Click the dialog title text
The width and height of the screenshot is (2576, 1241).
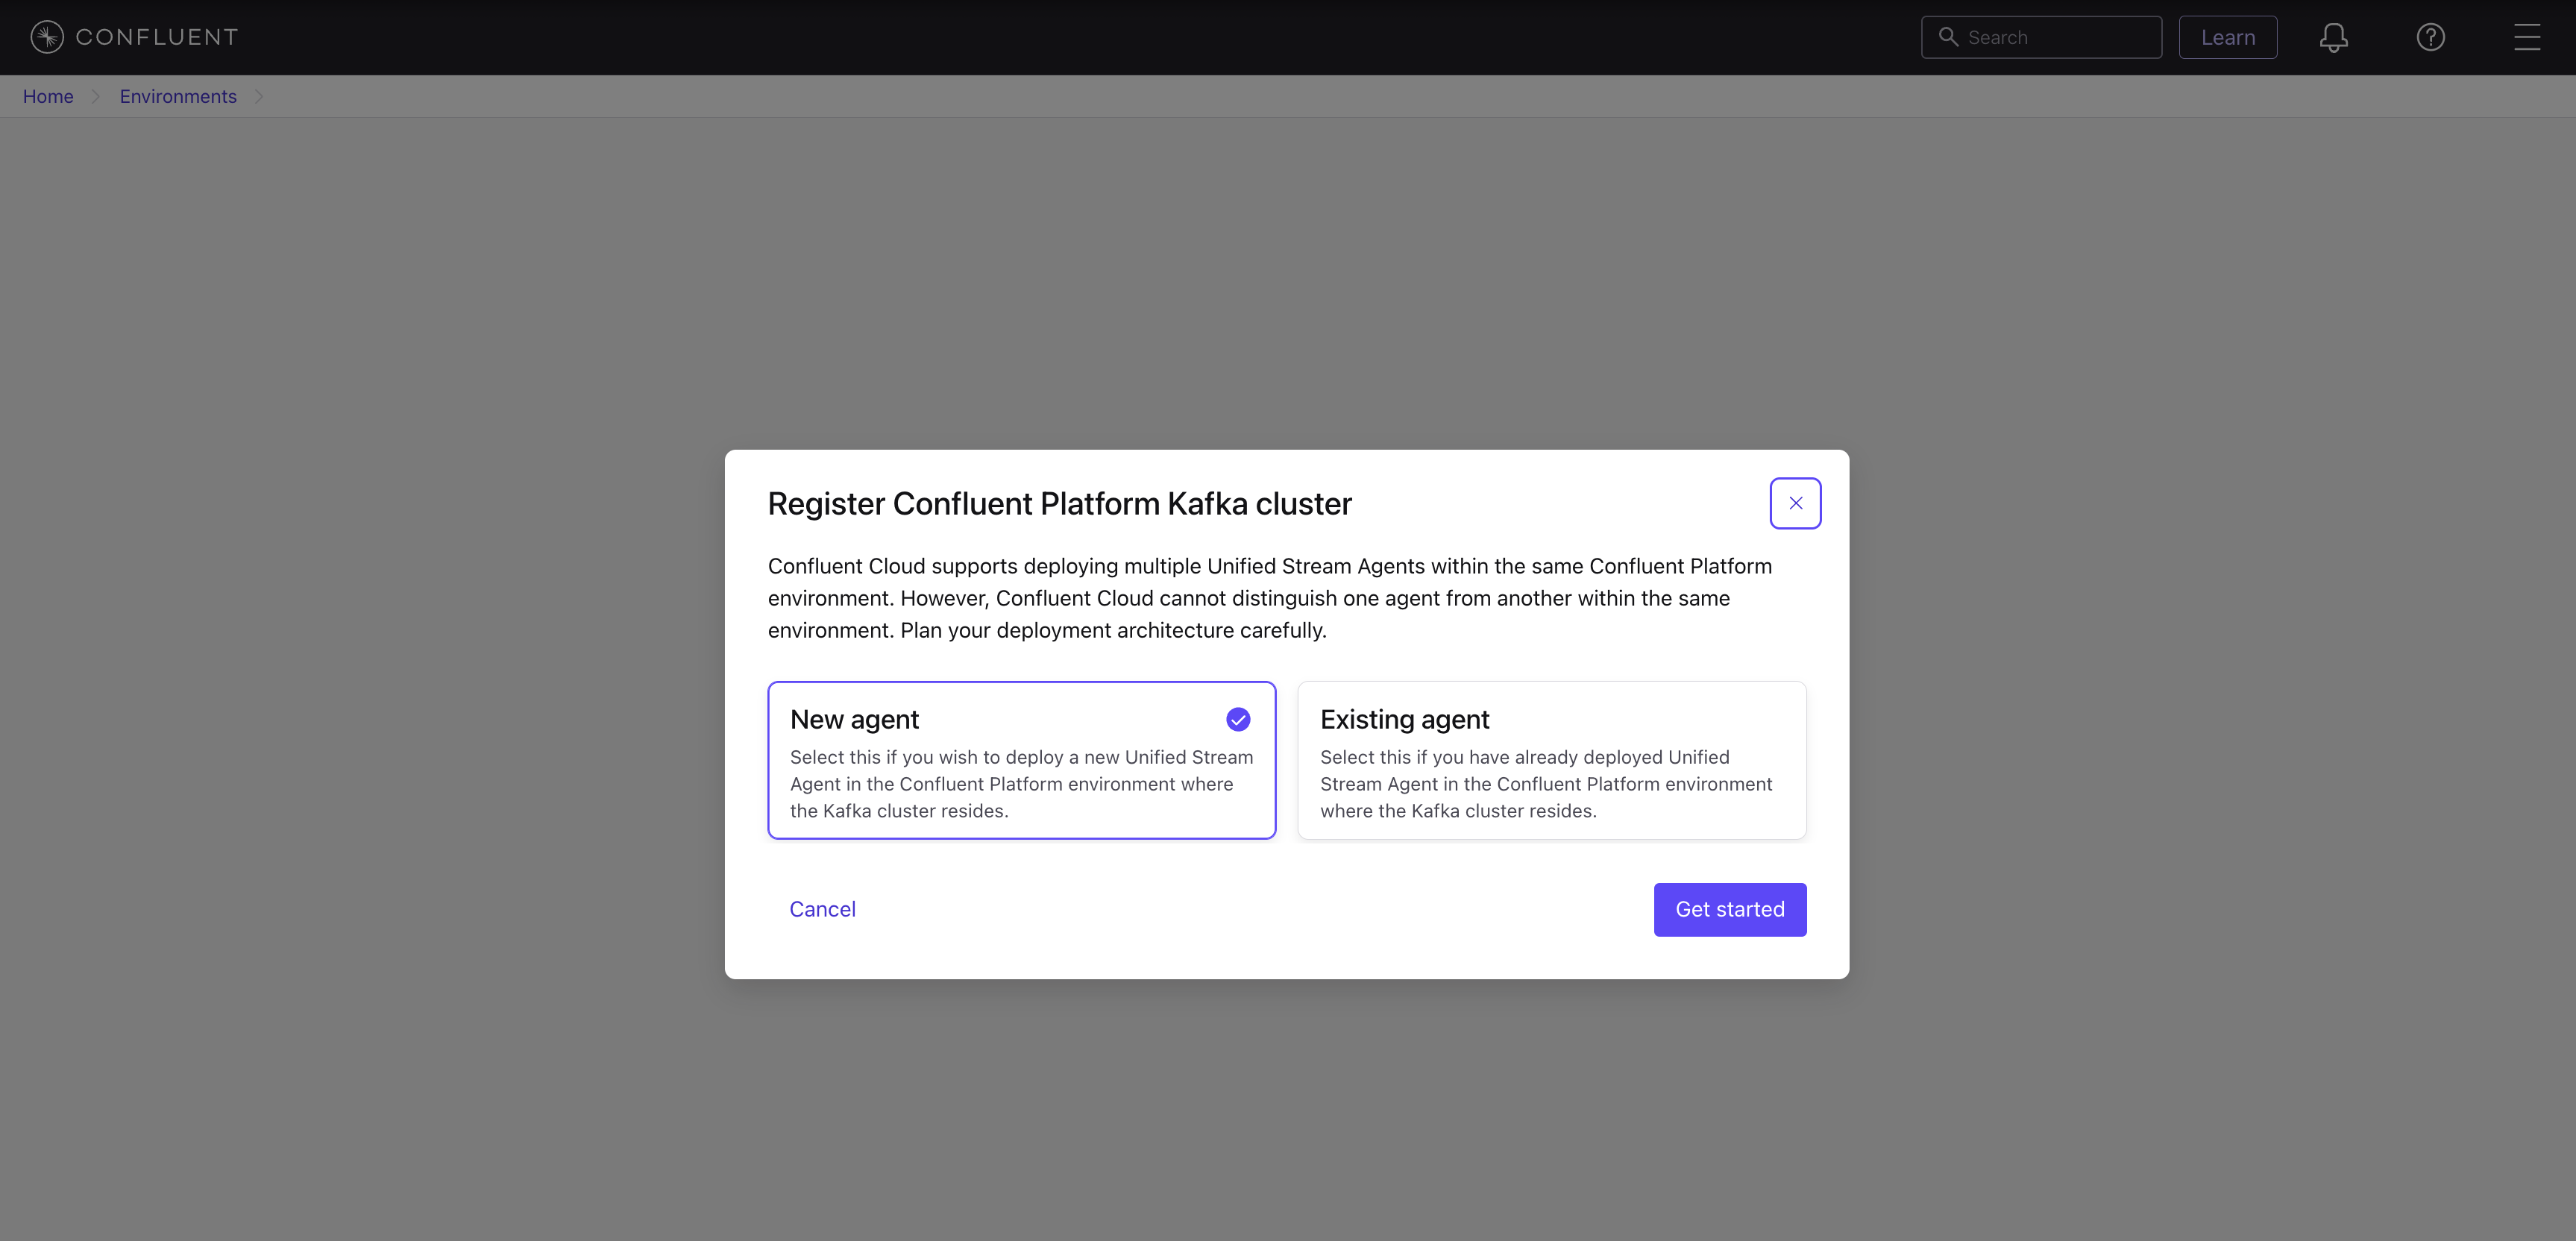click(x=1059, y=504)
